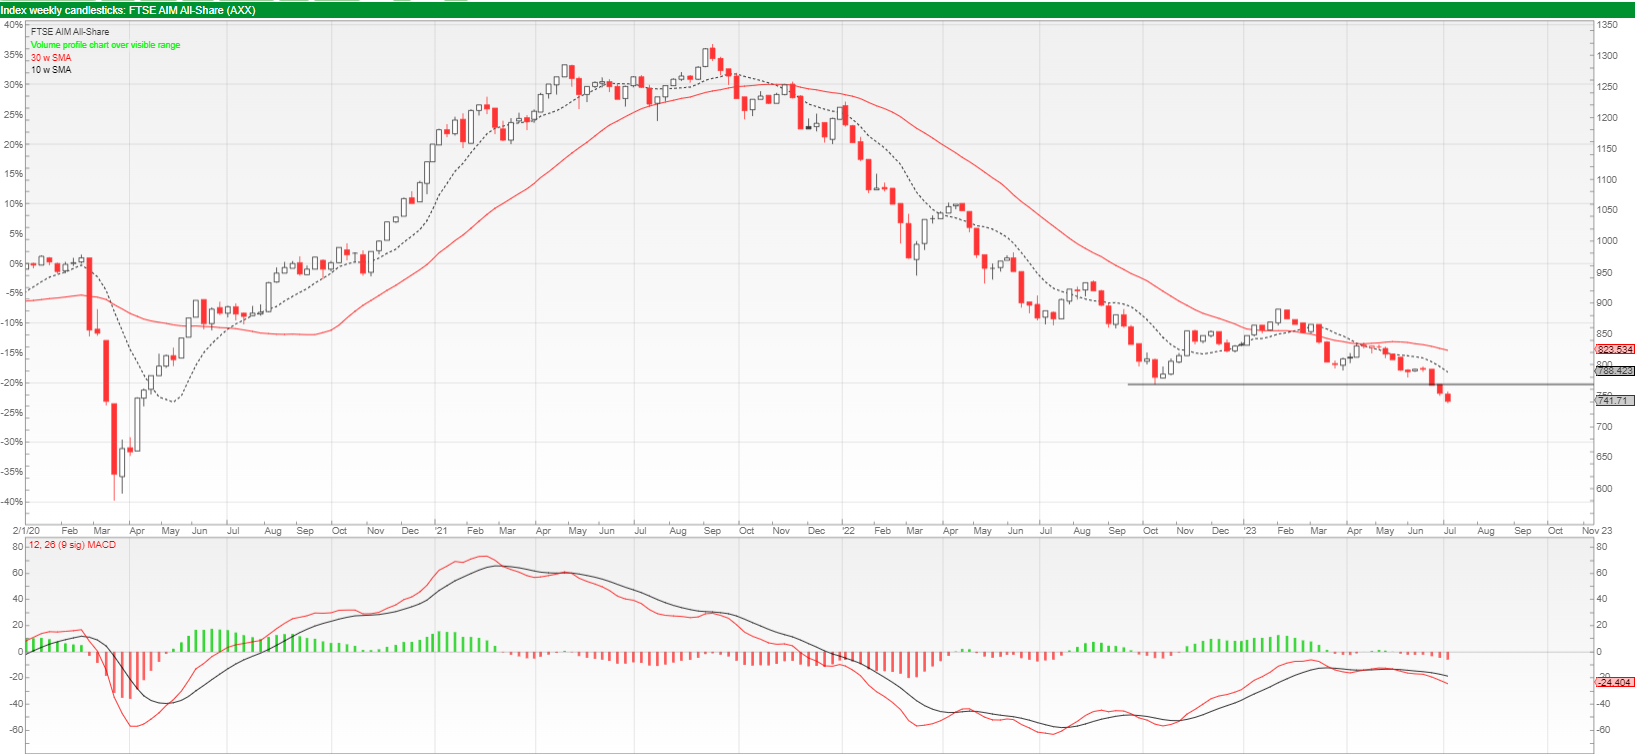Viewport: 1635px width, 754px height.
Task: Select the '23 year marker on time axis
Action: [x=1250, y=531]
